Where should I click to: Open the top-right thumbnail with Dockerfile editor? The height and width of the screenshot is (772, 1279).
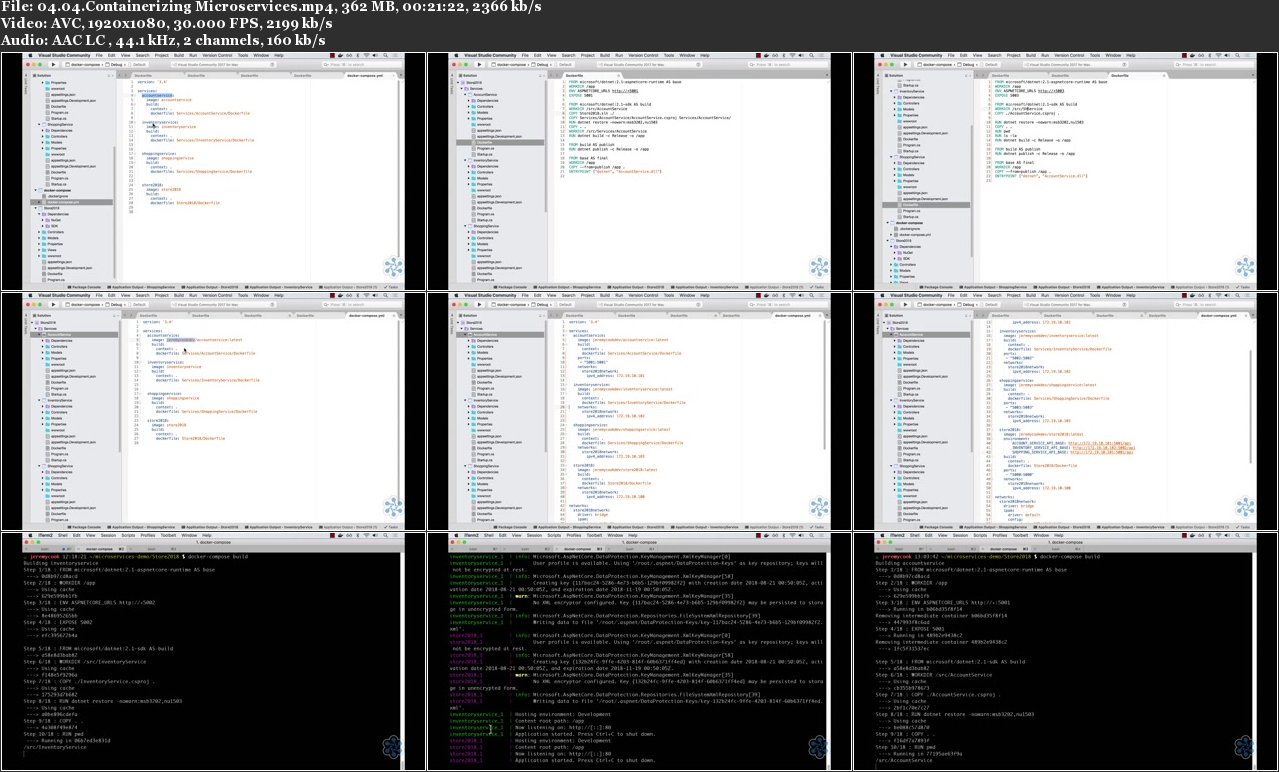click(x=1065, y=171)
